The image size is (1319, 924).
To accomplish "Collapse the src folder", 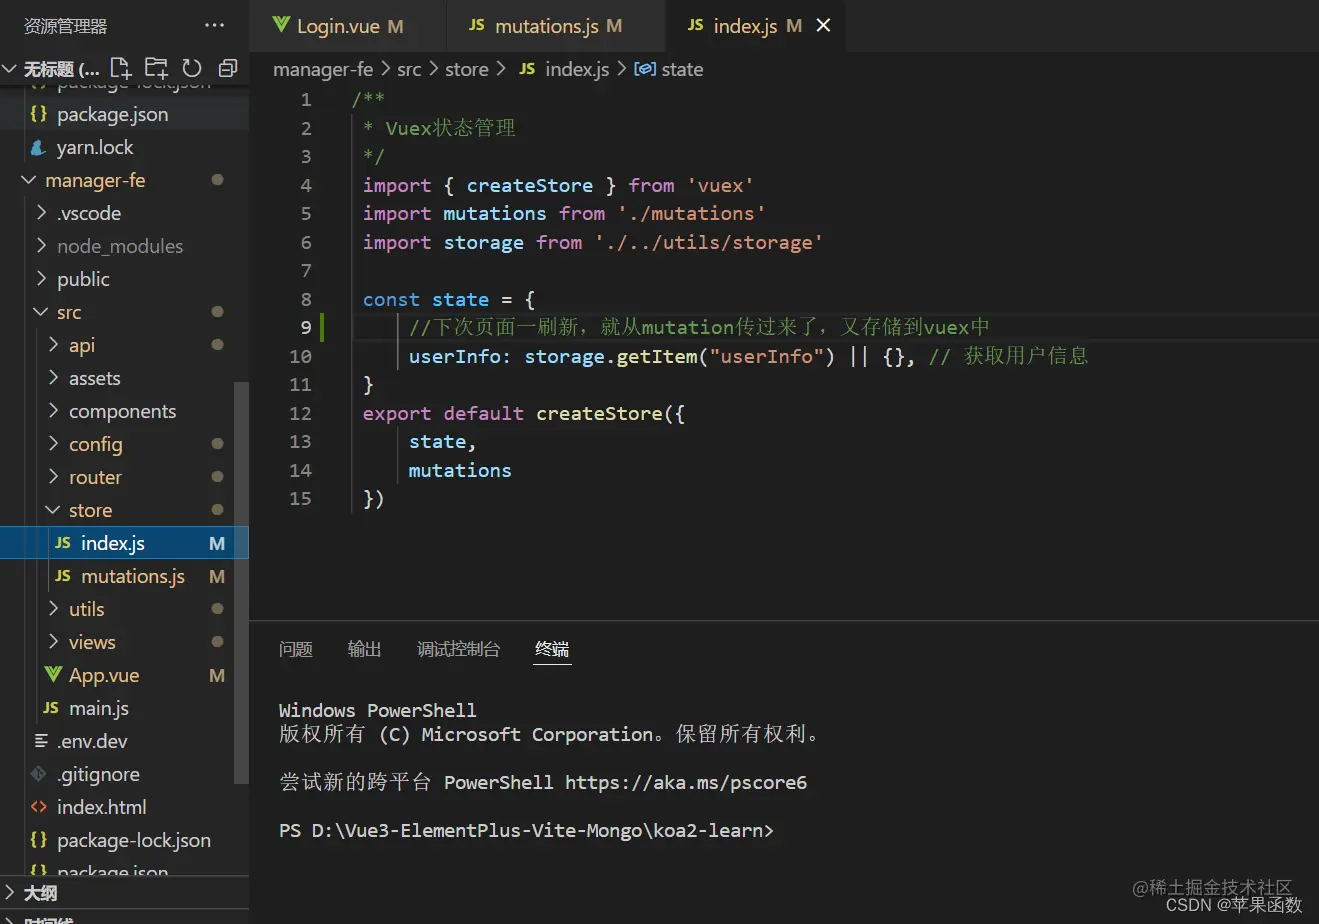I will coord(124,312).
